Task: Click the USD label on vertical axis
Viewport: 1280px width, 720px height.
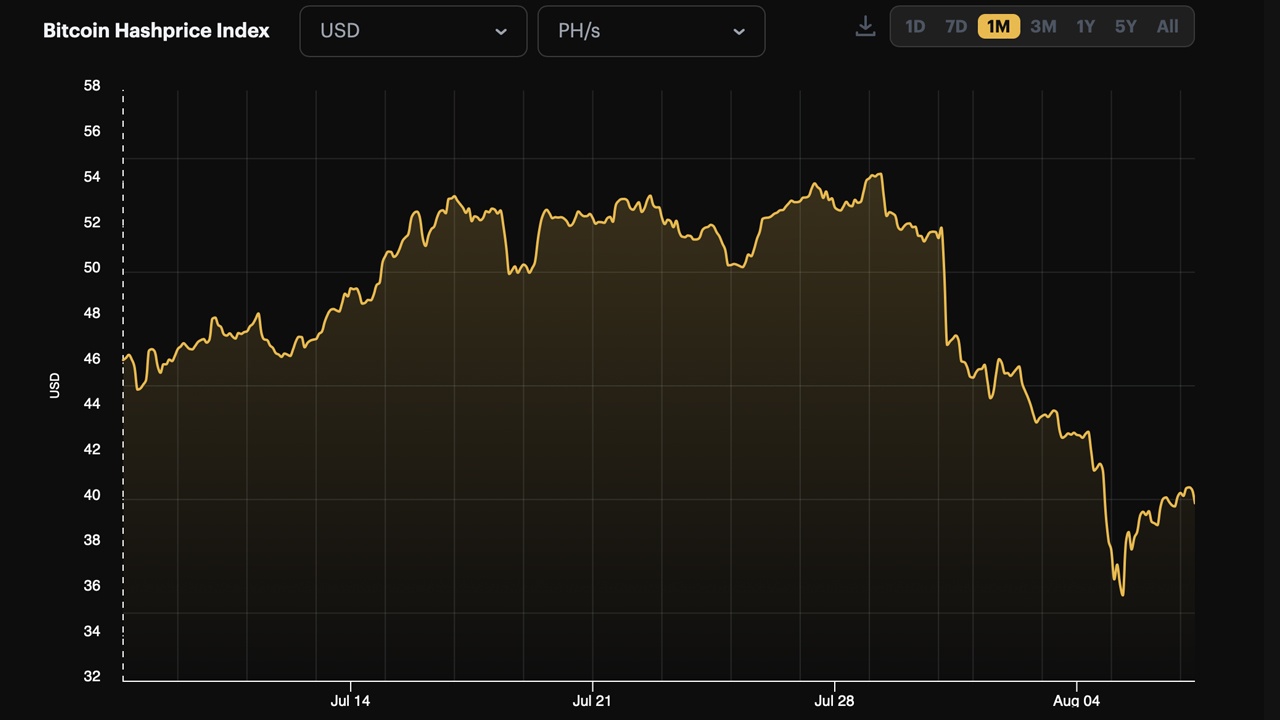Action: click(54, 383)
